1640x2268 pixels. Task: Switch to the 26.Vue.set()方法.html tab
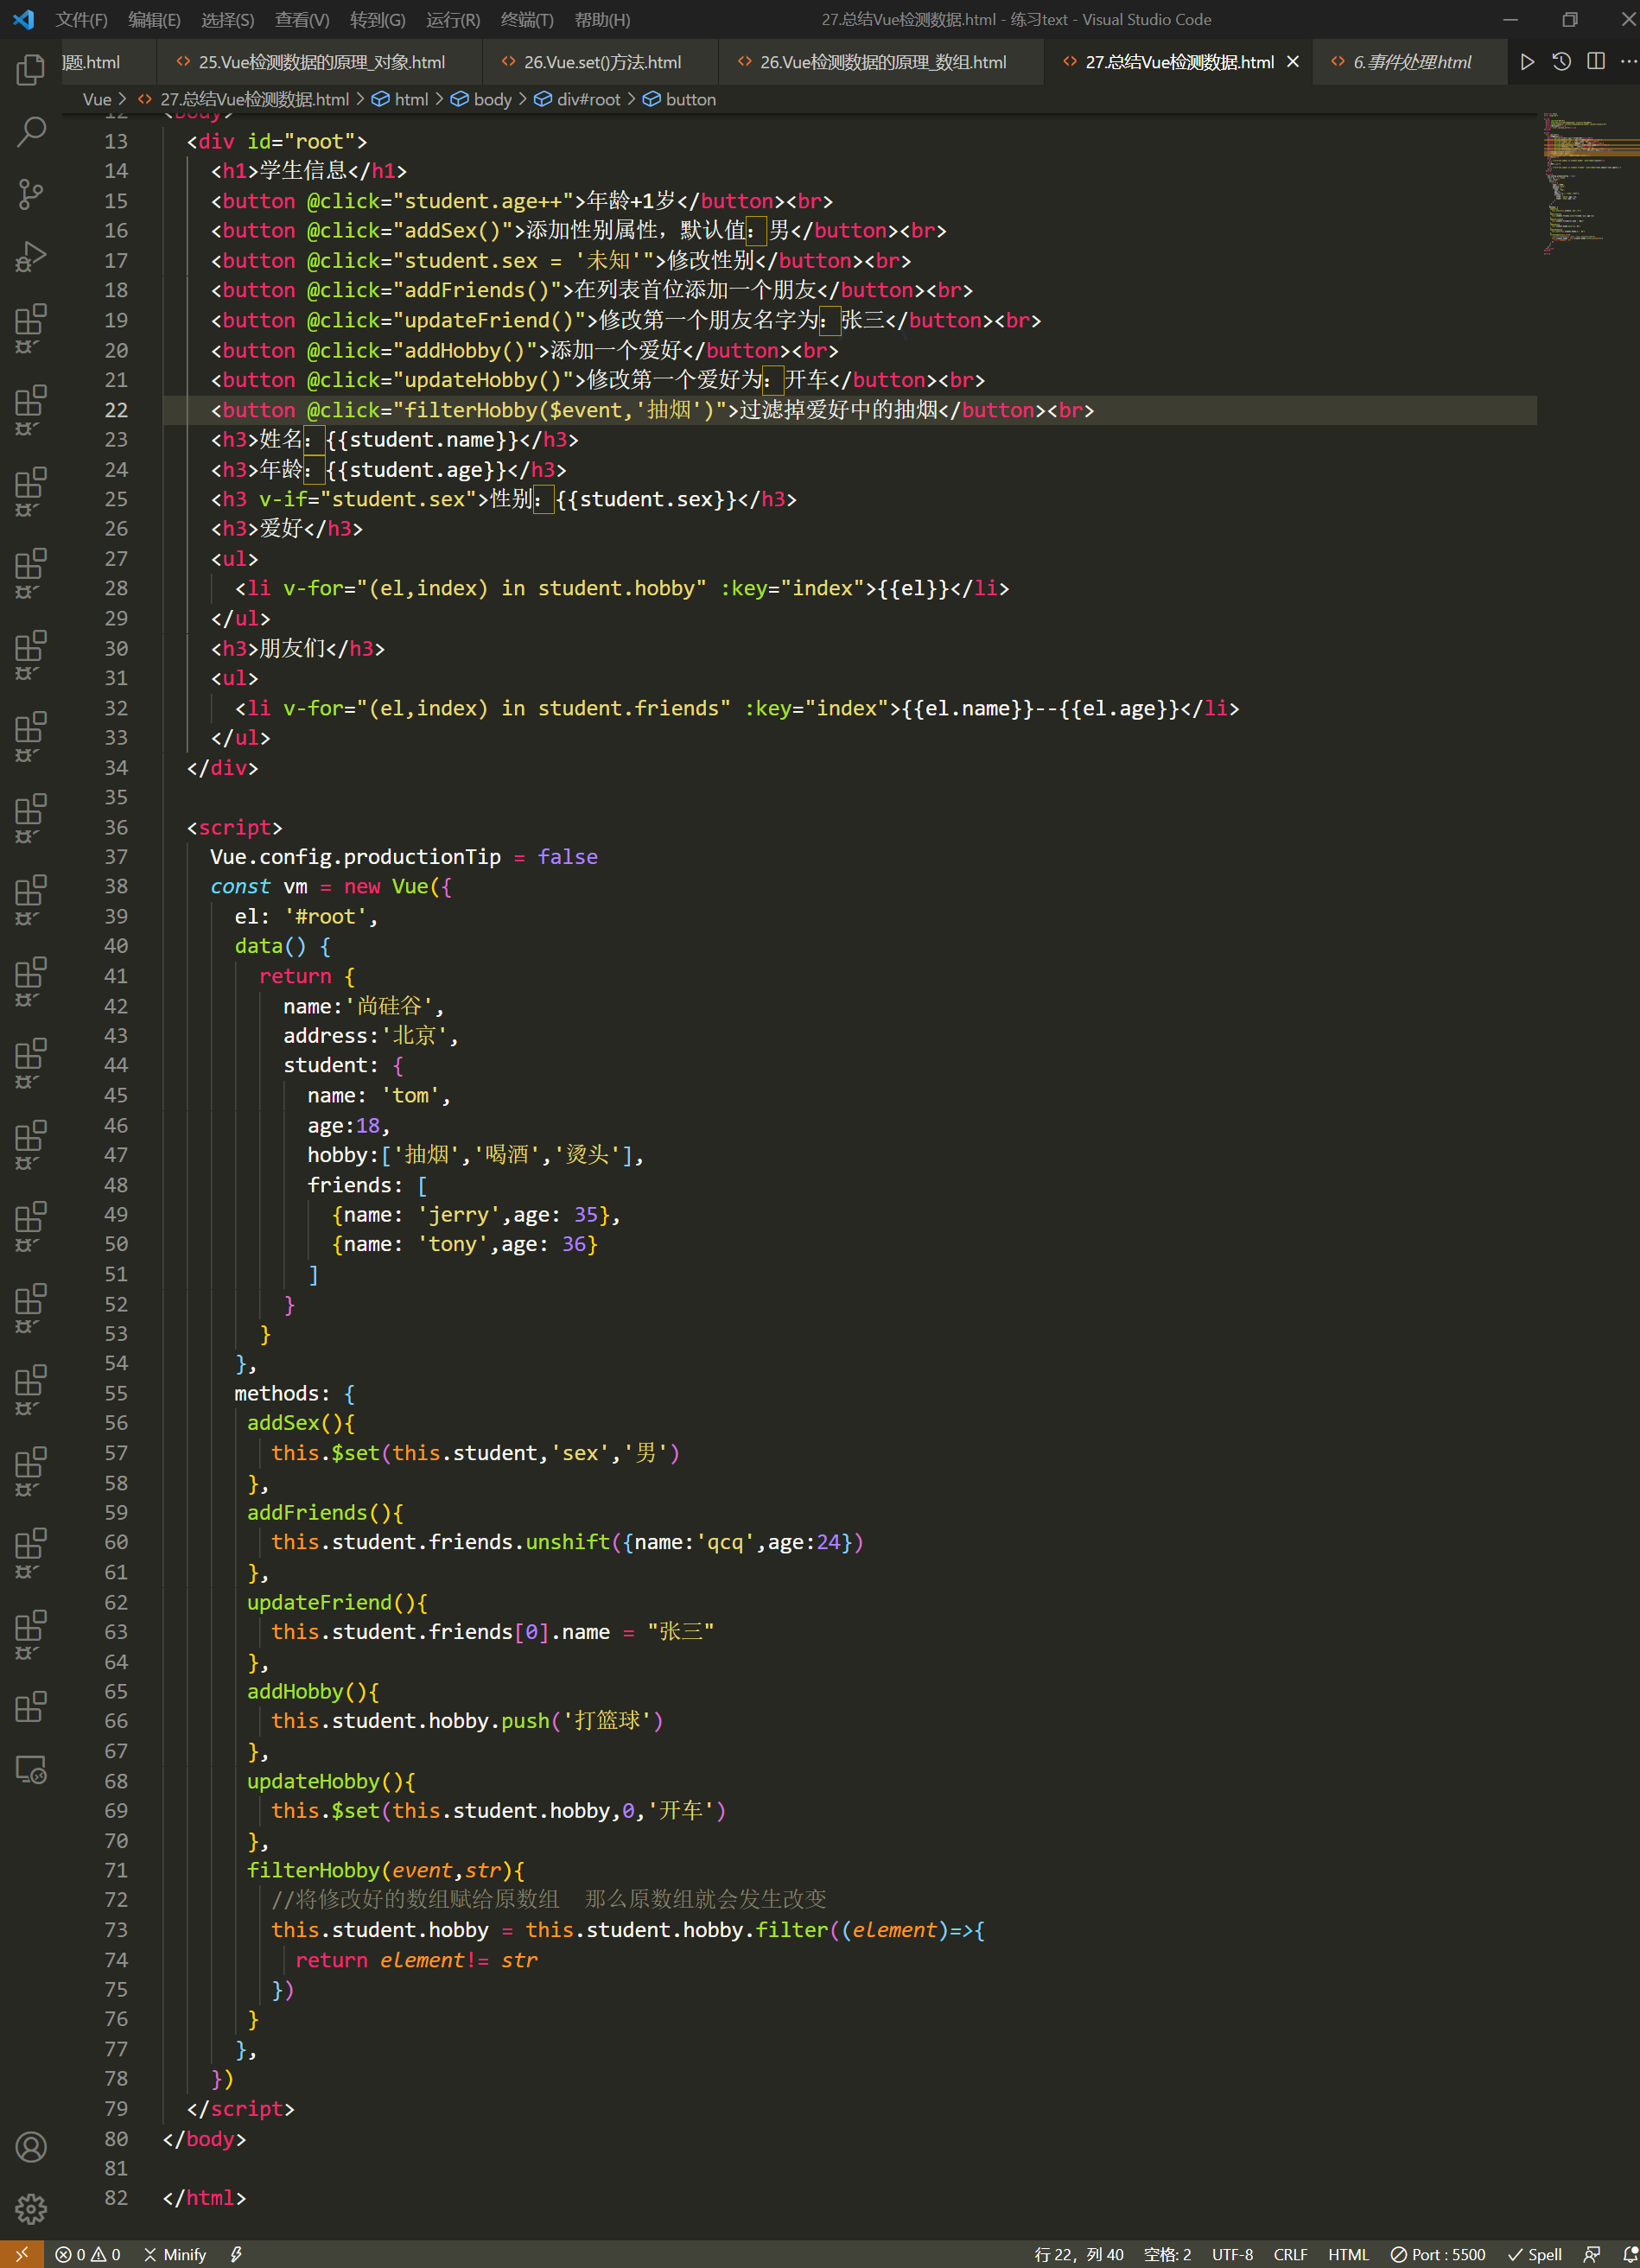(x=601, y=62)
